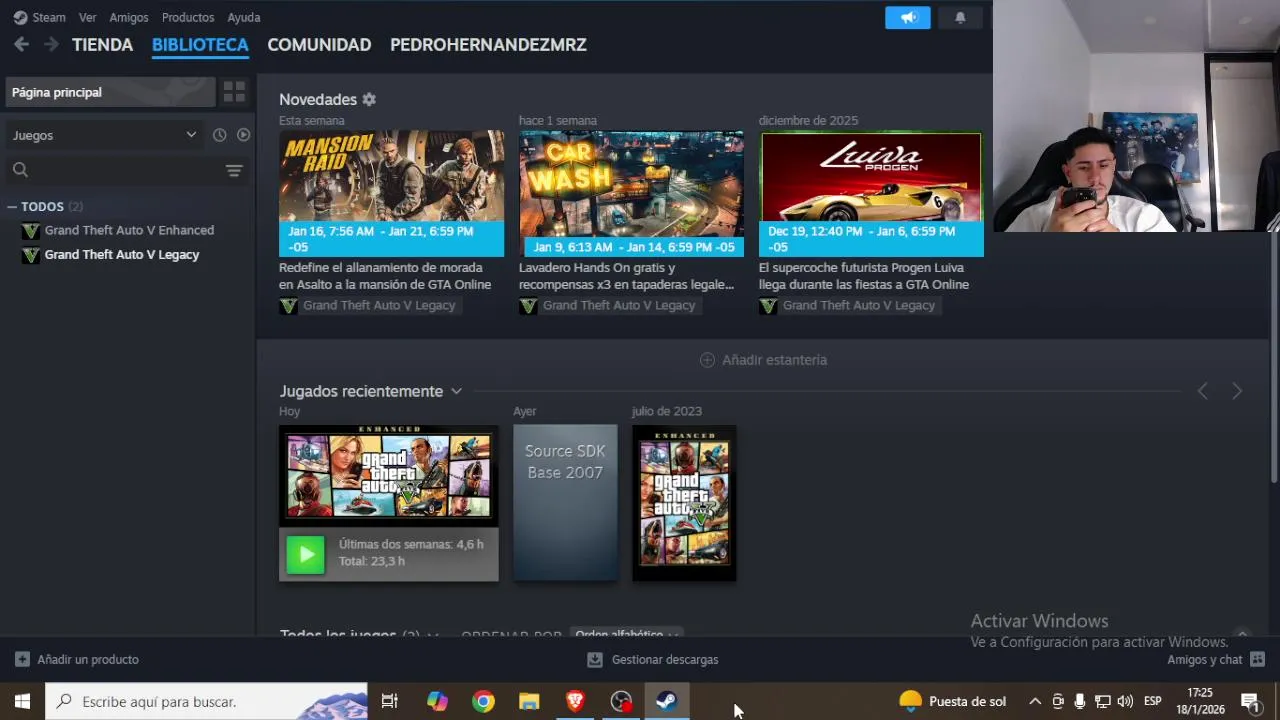The height and width of the screenshot is (720, 1280).
Task: Click the Steam taskbar icon
Action: tap(667, 701)
